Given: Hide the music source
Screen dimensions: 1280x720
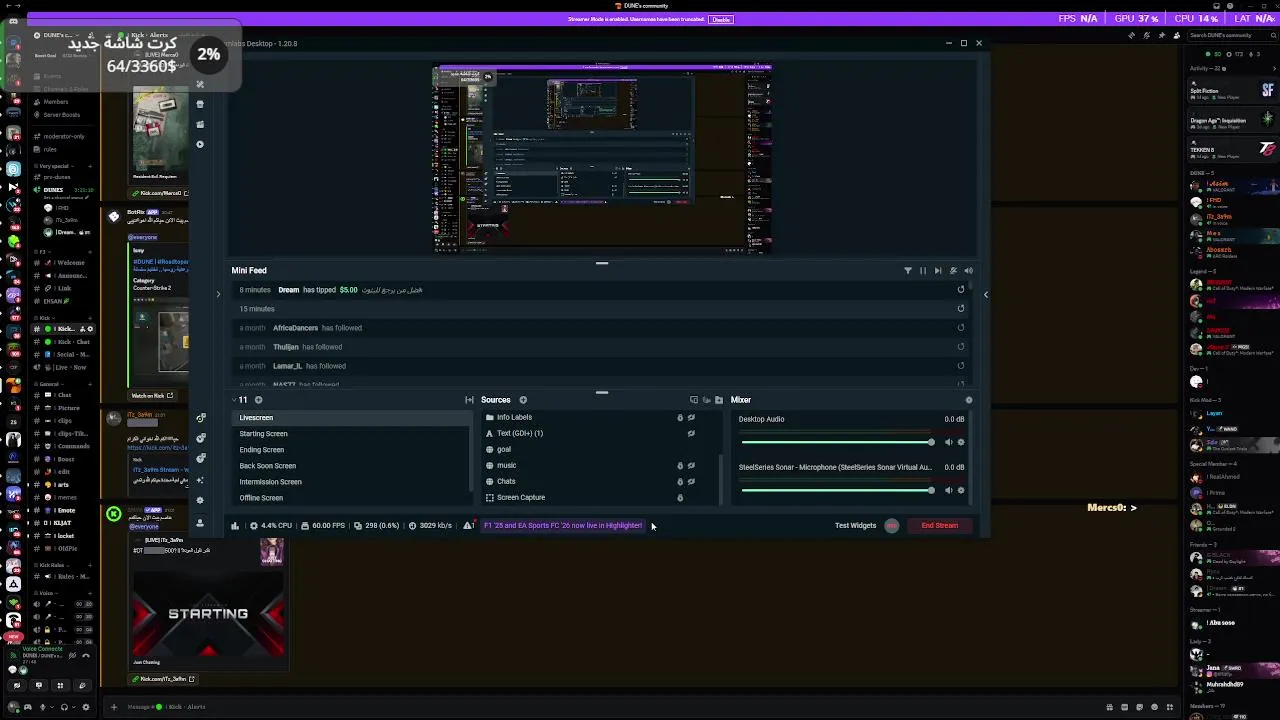Looking at the screenshot, I should pos(691,465).
